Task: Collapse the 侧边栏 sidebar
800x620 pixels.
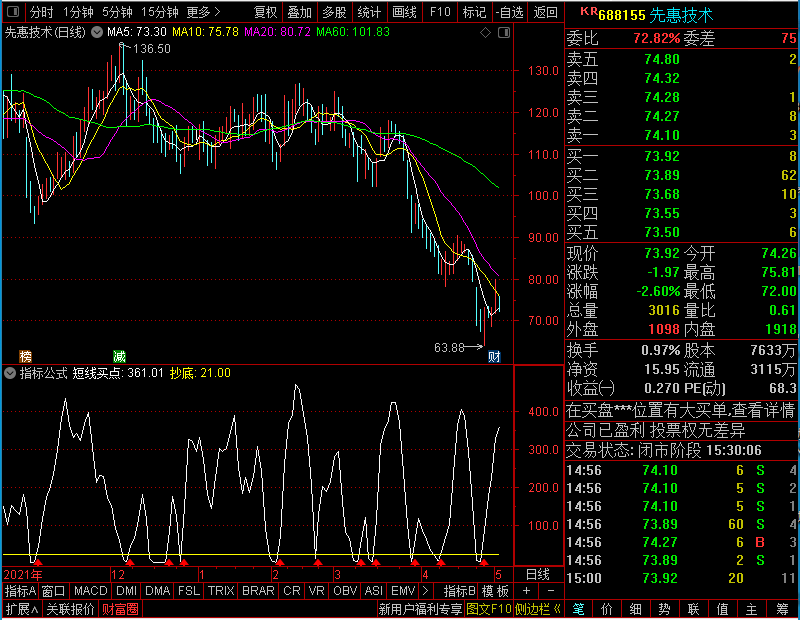Action: pos(538,609)
